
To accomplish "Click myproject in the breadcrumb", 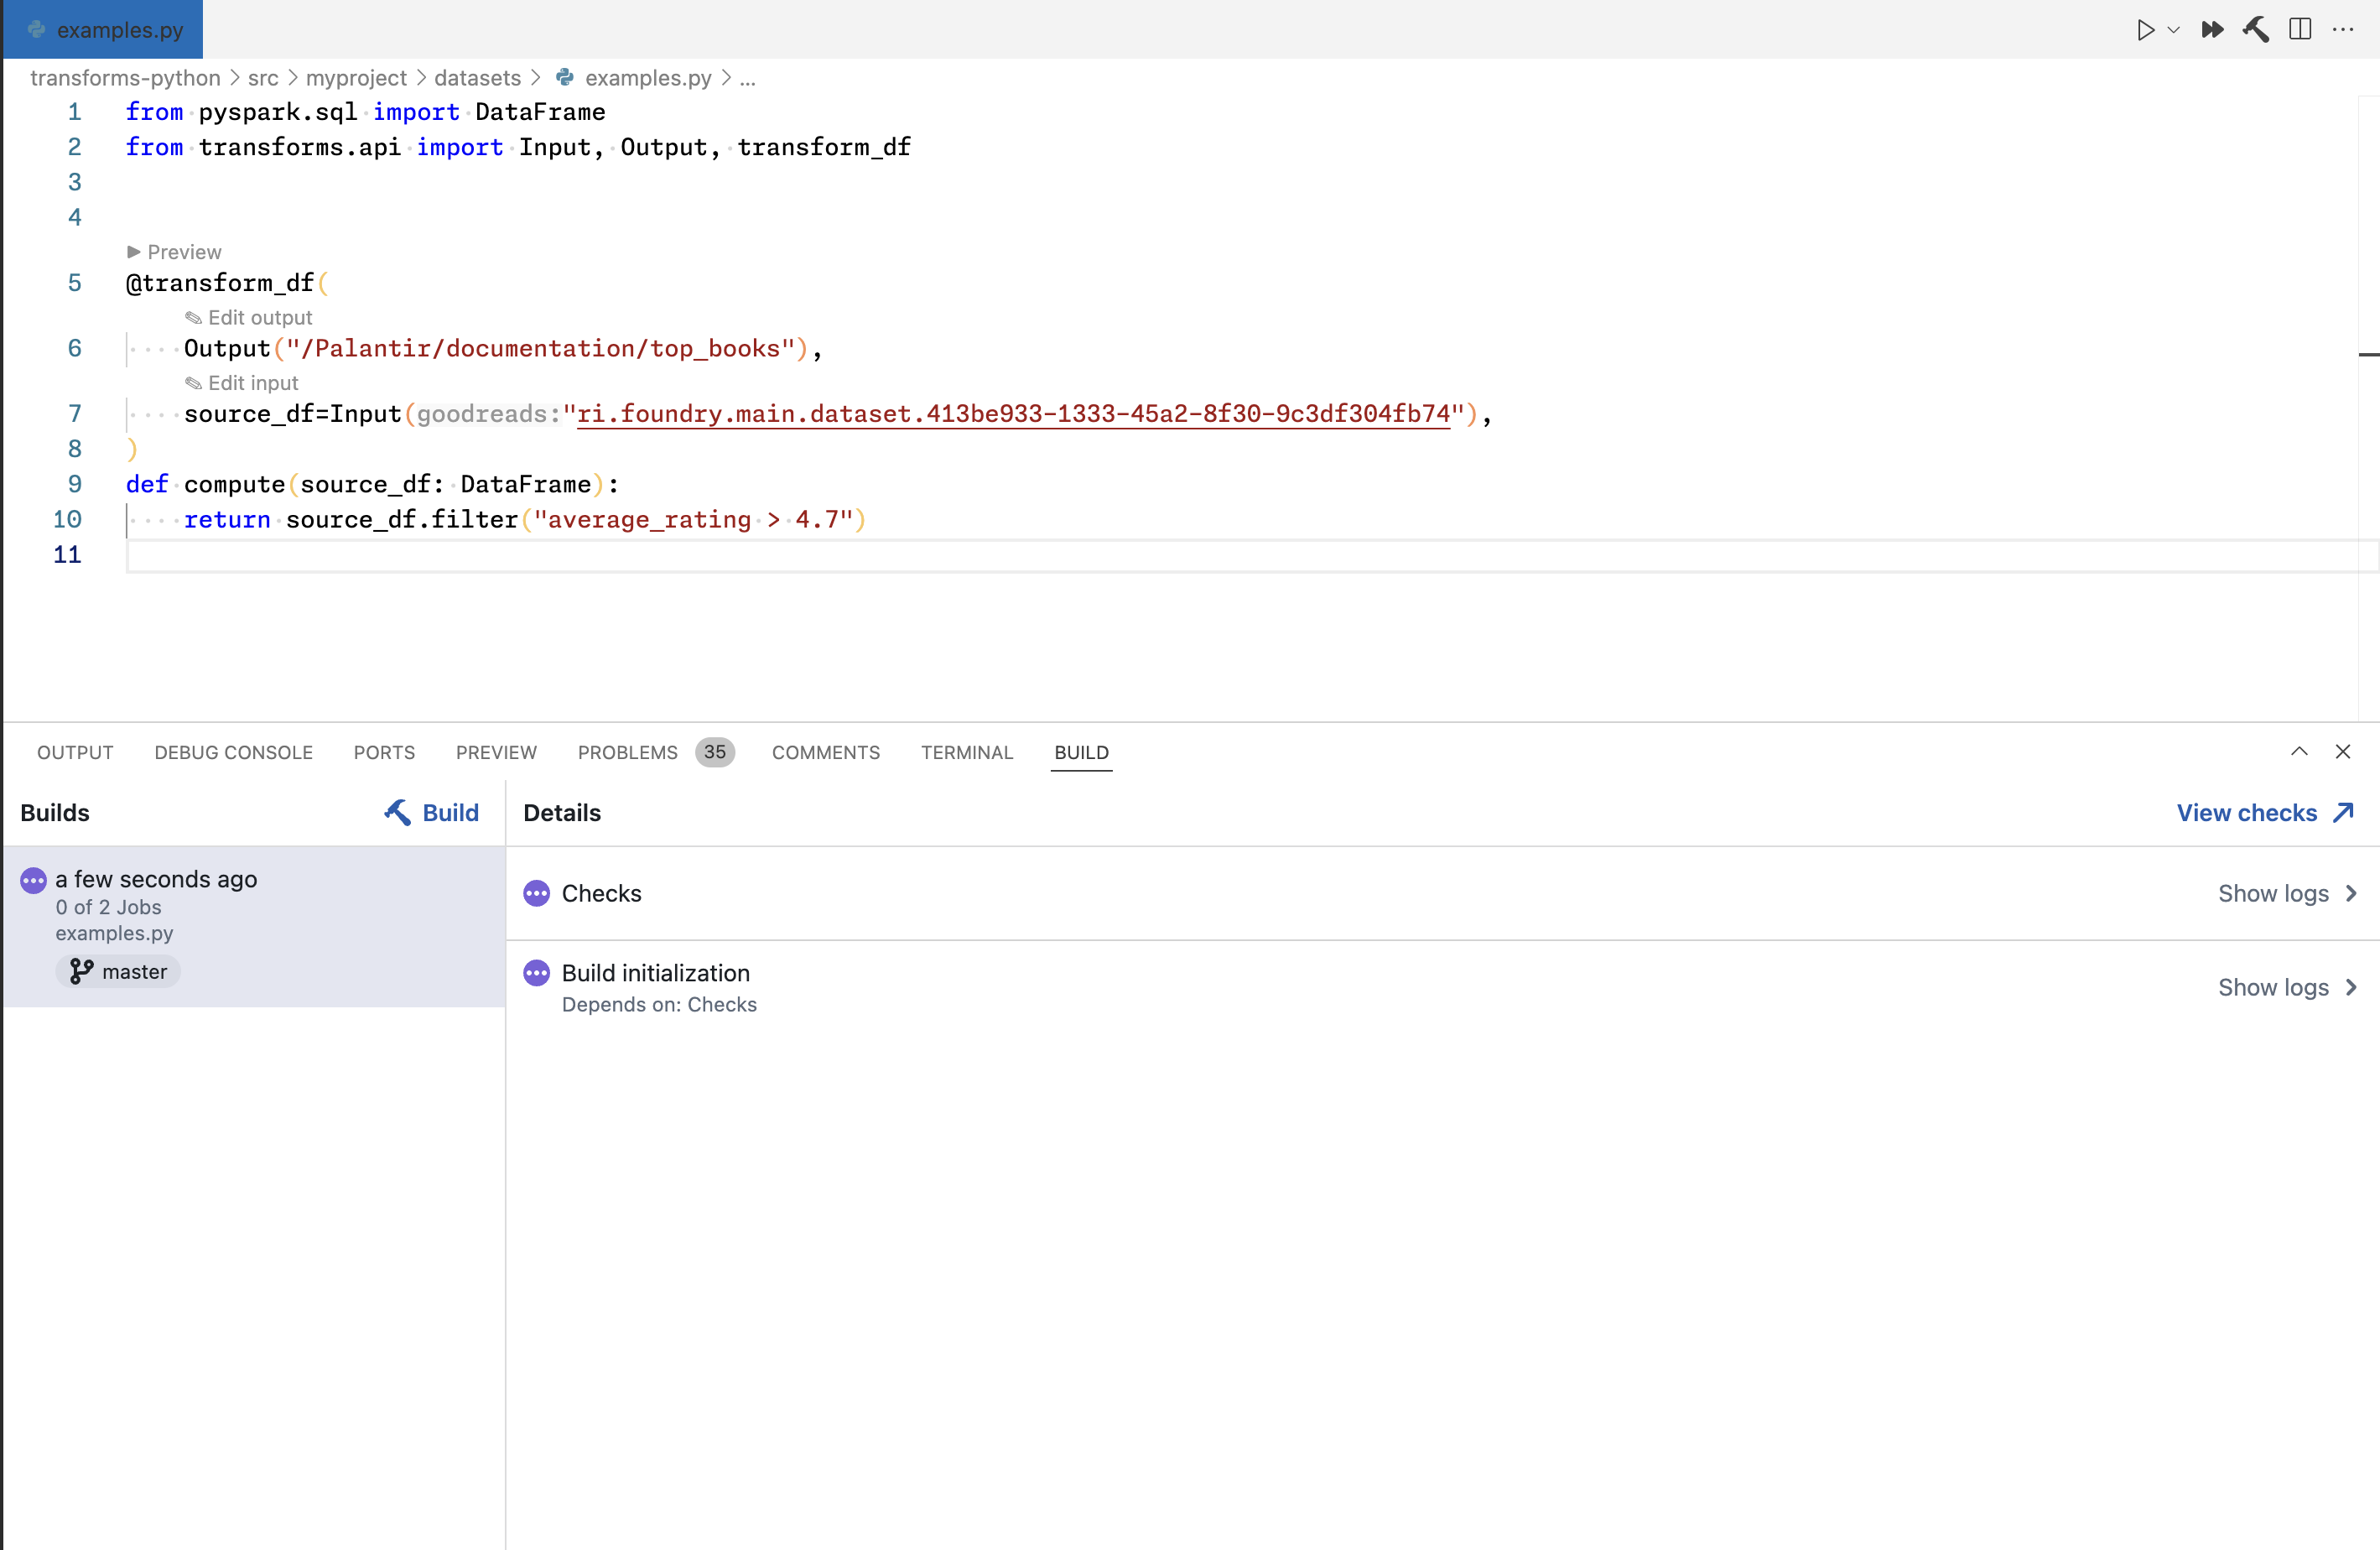I will (x=356, y=78).
